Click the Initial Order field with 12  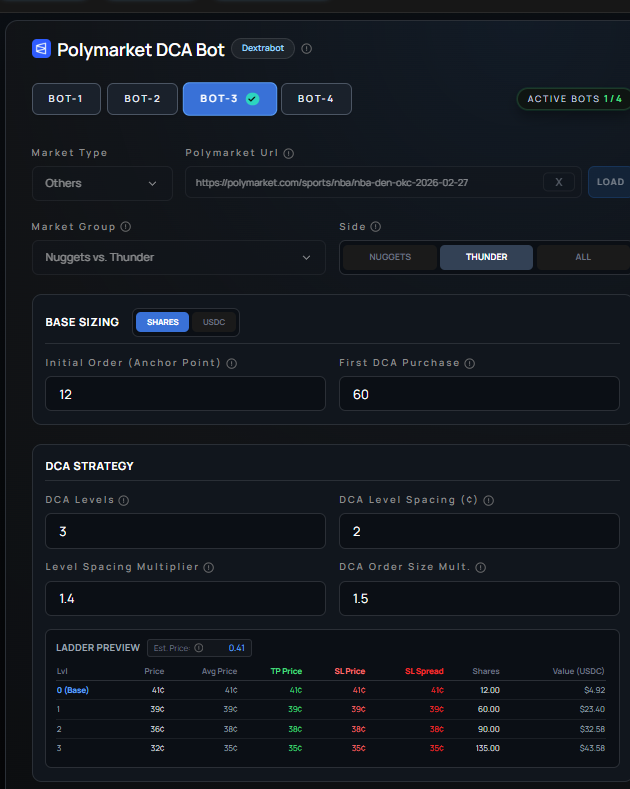click(185, 393)
